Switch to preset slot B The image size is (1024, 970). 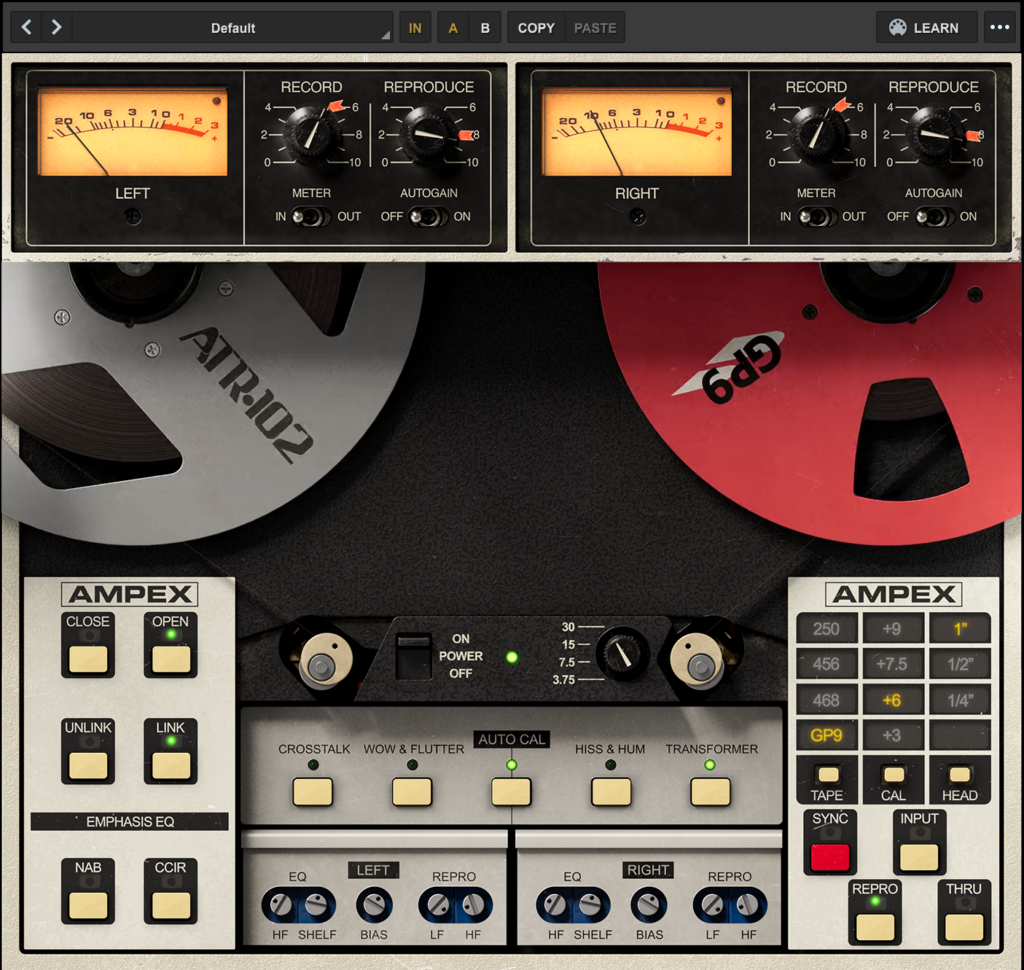click(485, 28)
